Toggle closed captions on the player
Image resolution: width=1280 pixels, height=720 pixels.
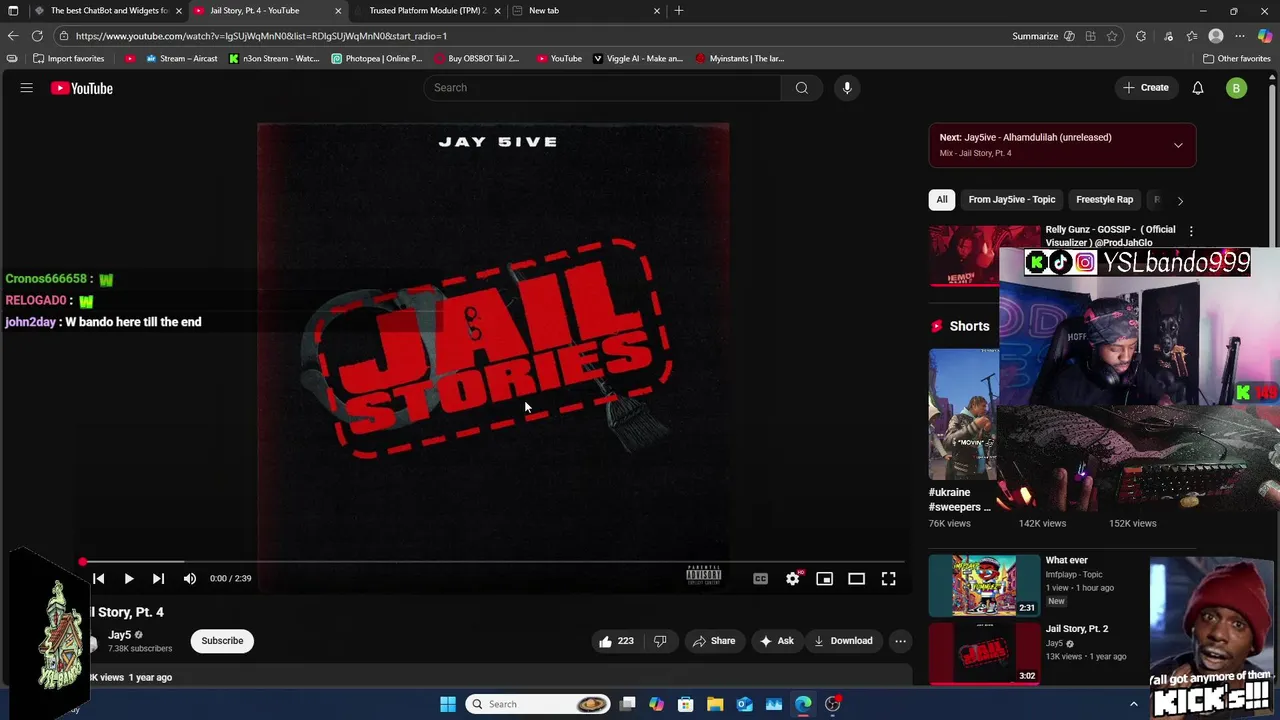(x=761, y=578)
